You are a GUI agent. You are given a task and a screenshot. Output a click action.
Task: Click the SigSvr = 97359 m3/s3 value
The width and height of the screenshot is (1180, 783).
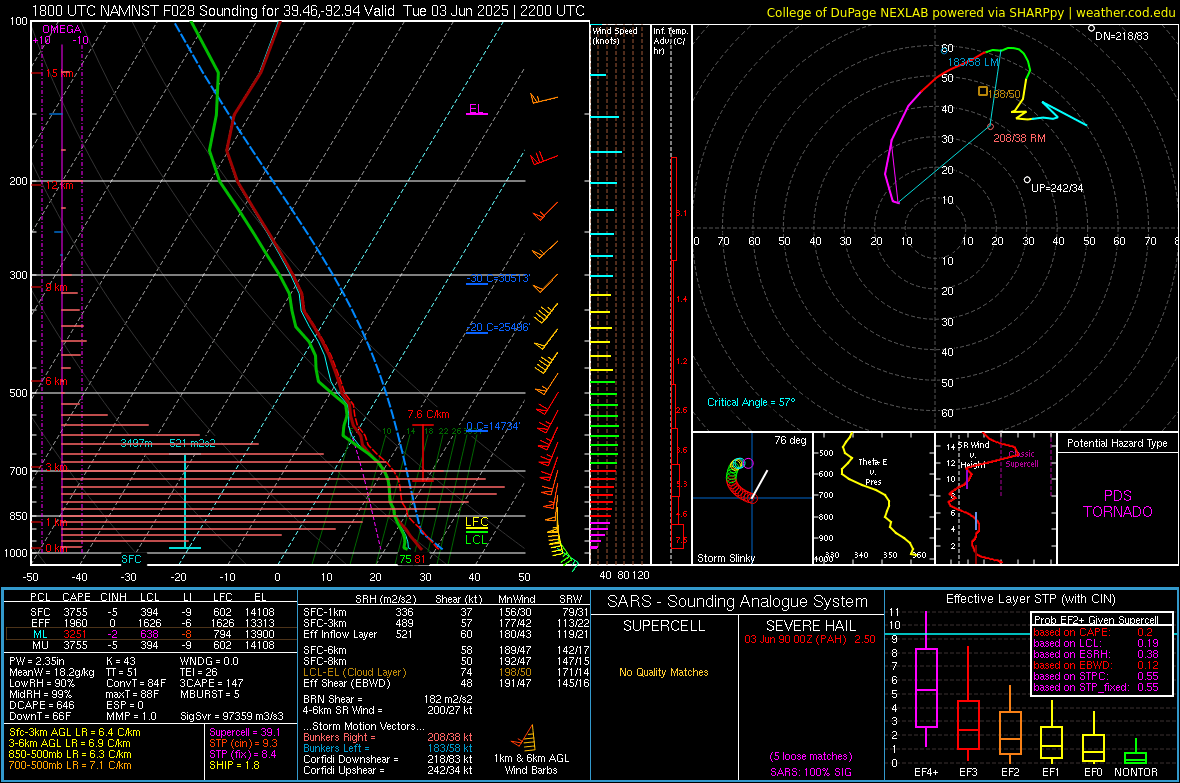click(232, 716)
